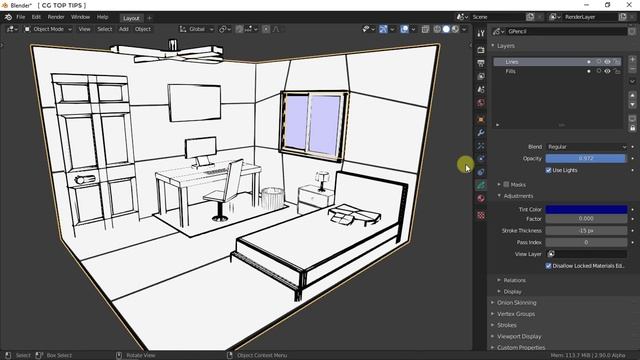Open the View Layer properties tab
Image resolution: width=640 pixels, height=360 pixels.
[x=481, y=76]
